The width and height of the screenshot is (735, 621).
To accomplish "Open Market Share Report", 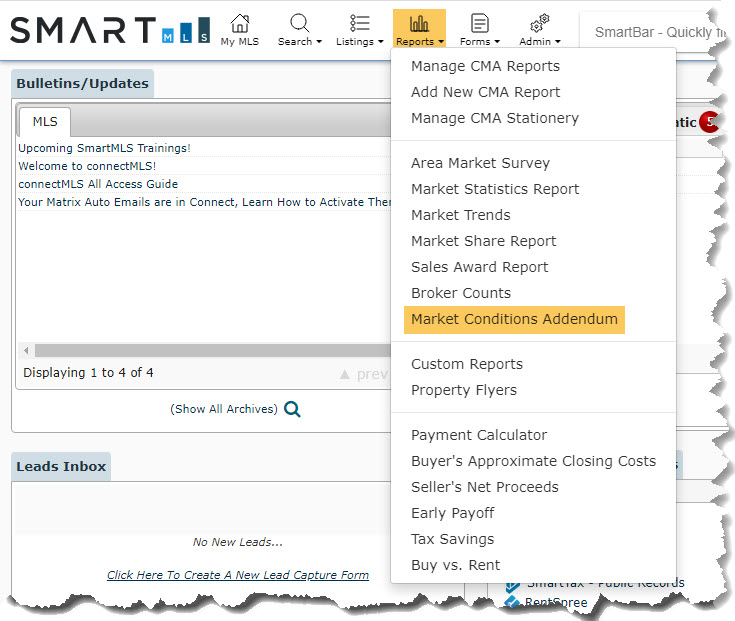I will coord(484,241).
